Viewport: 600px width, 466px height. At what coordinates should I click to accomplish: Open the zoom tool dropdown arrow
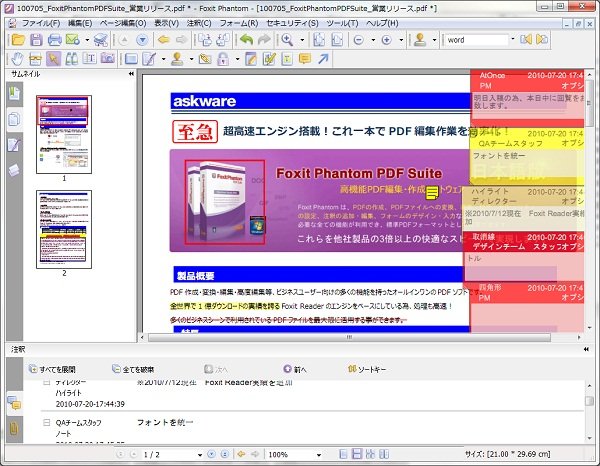[302, 40]
